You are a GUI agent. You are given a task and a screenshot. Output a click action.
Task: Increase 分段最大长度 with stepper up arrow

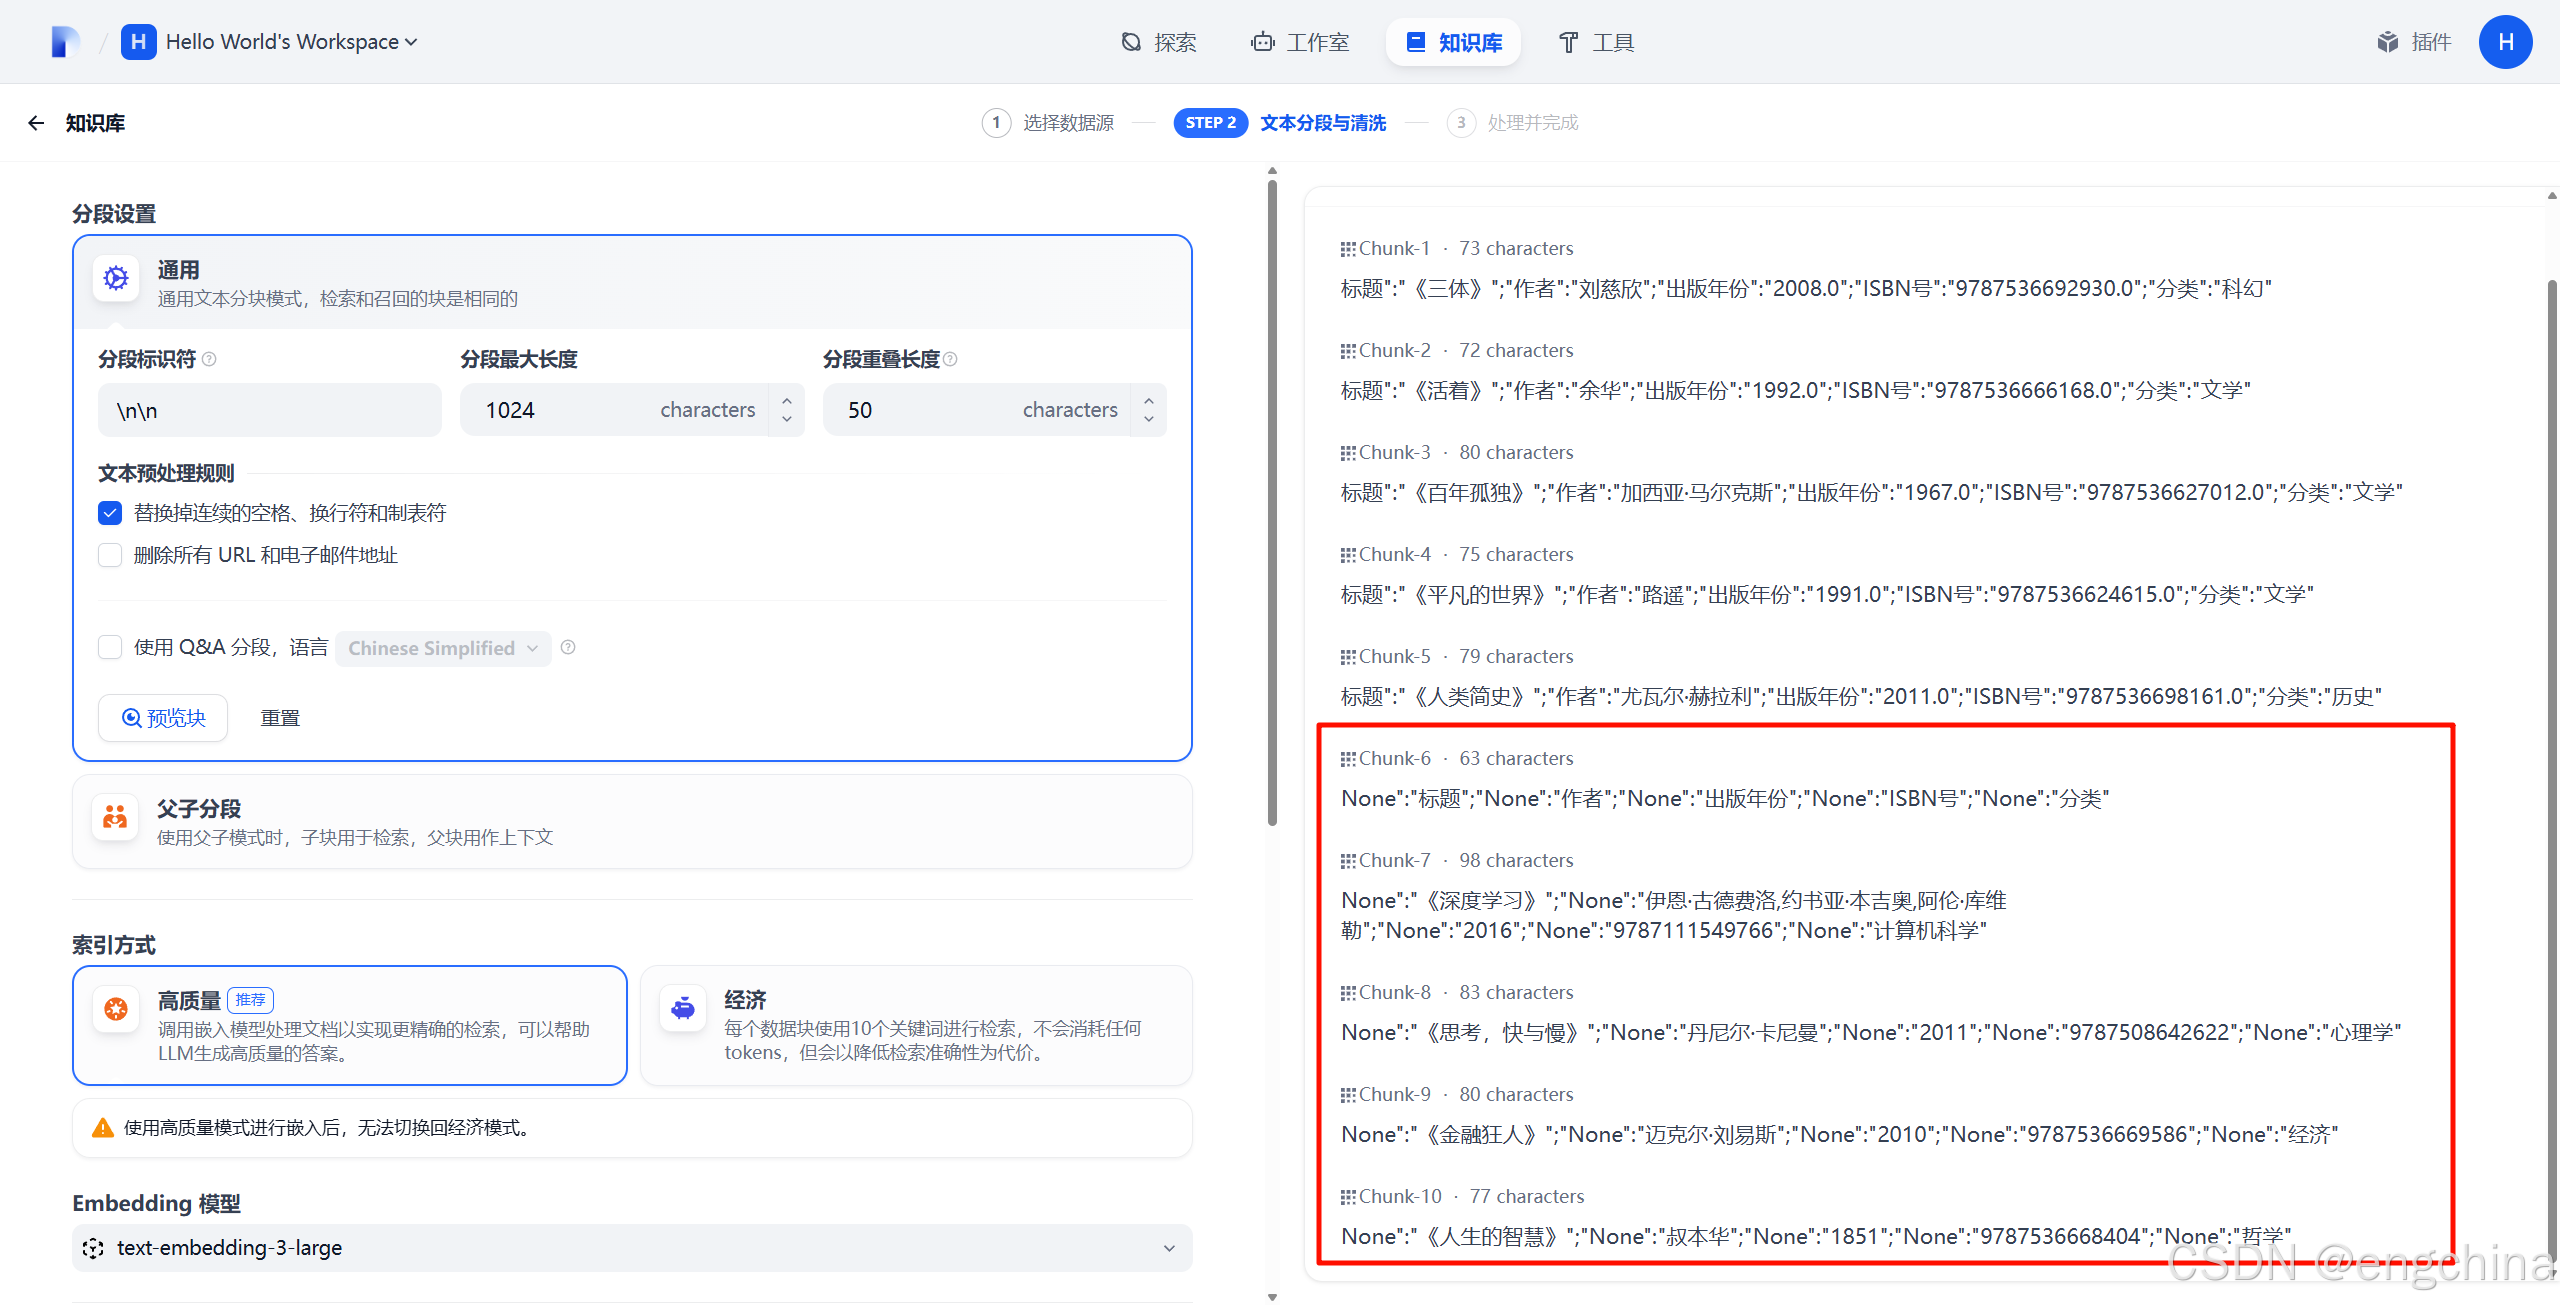click(787, 401)
